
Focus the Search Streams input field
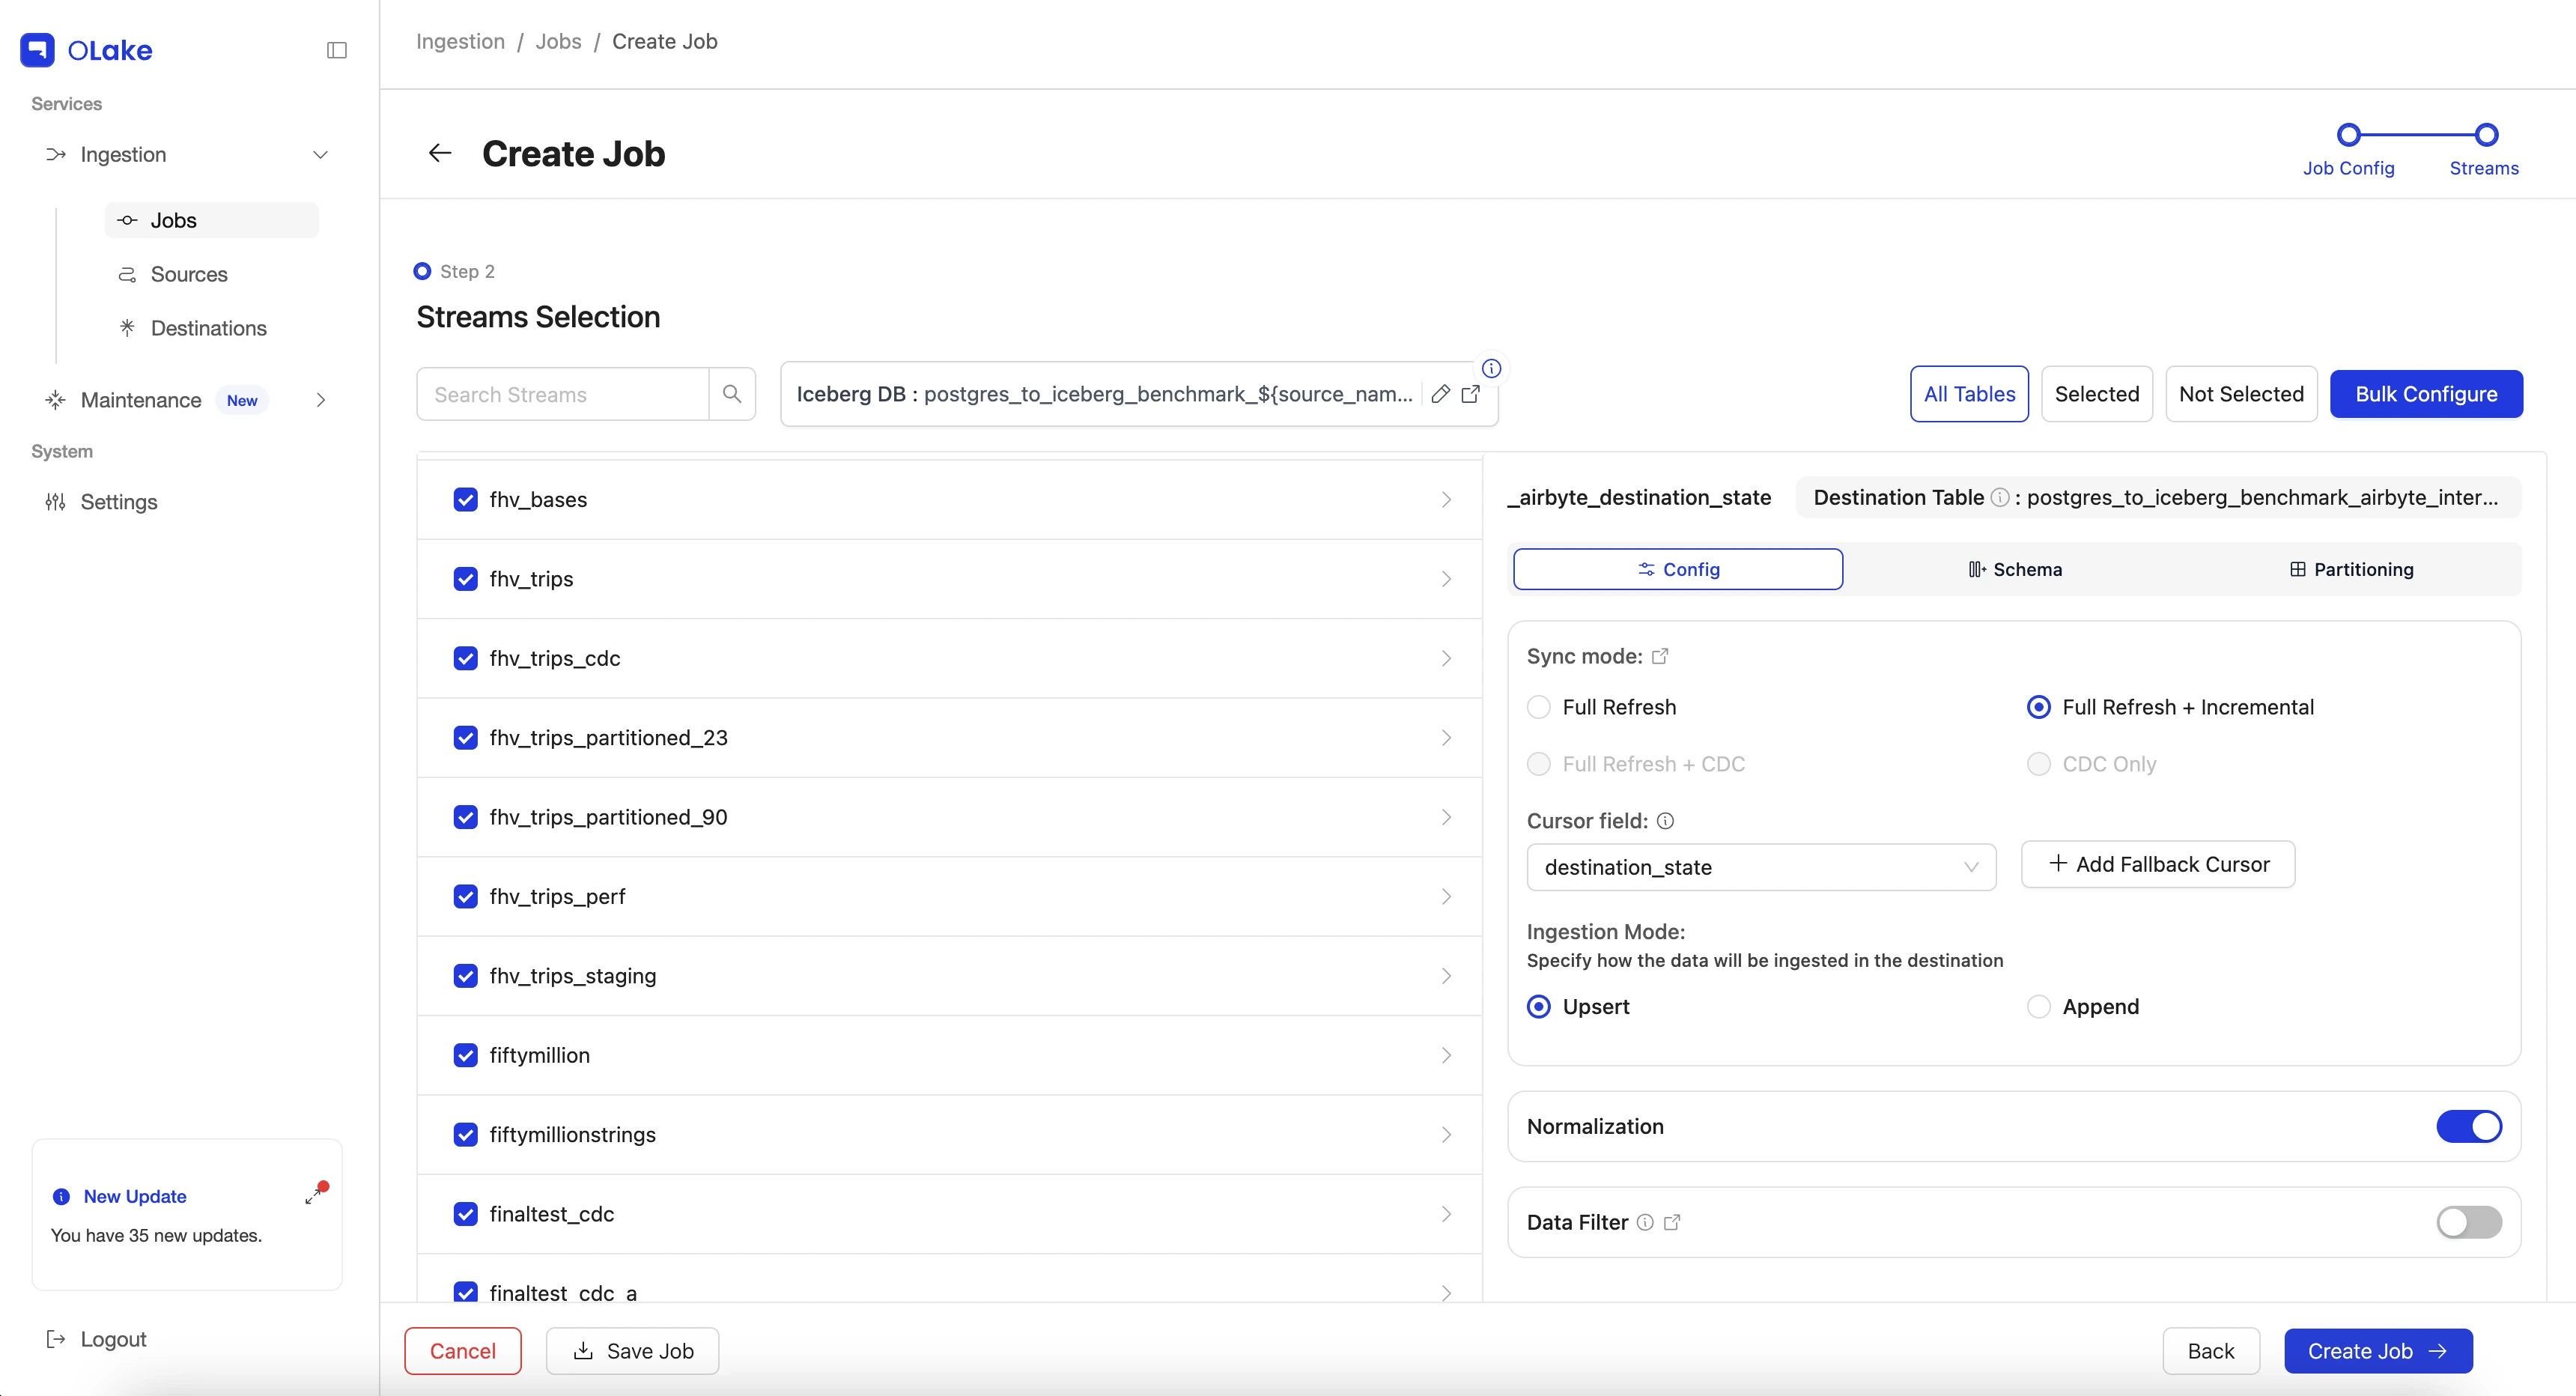[563, 394]
